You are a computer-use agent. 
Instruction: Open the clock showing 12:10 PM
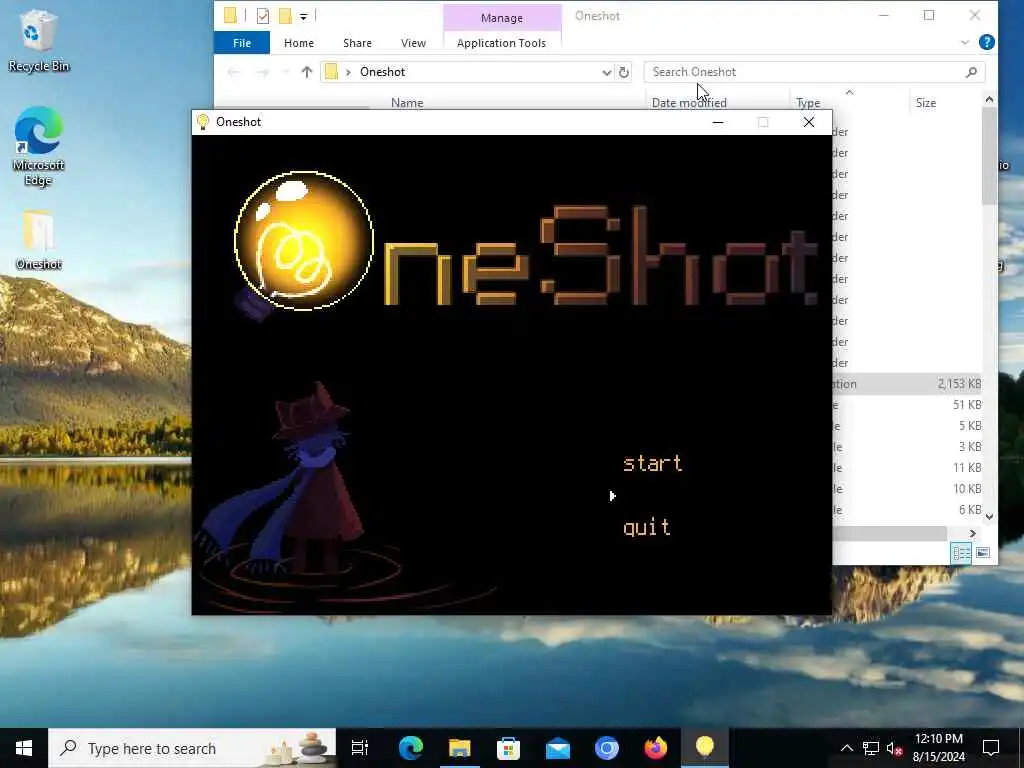pyautogui.click(x=938, y=748)
